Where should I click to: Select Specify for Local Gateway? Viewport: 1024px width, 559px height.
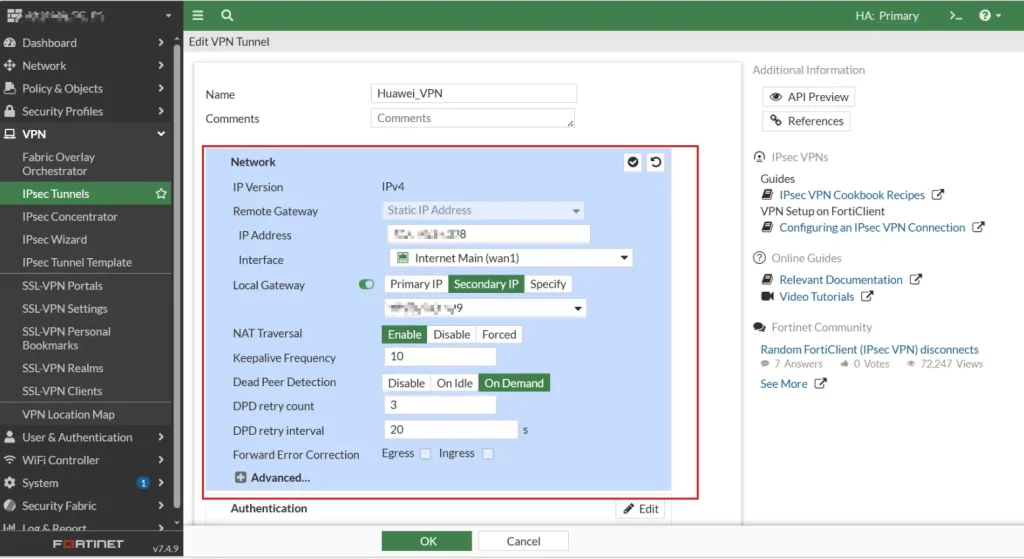pos(548,284)
